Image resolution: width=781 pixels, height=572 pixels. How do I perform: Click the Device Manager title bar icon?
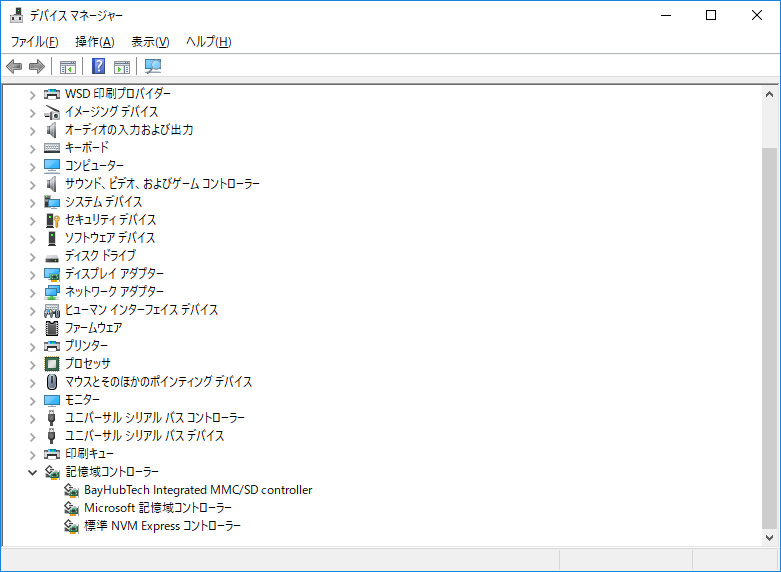[16, 15]
